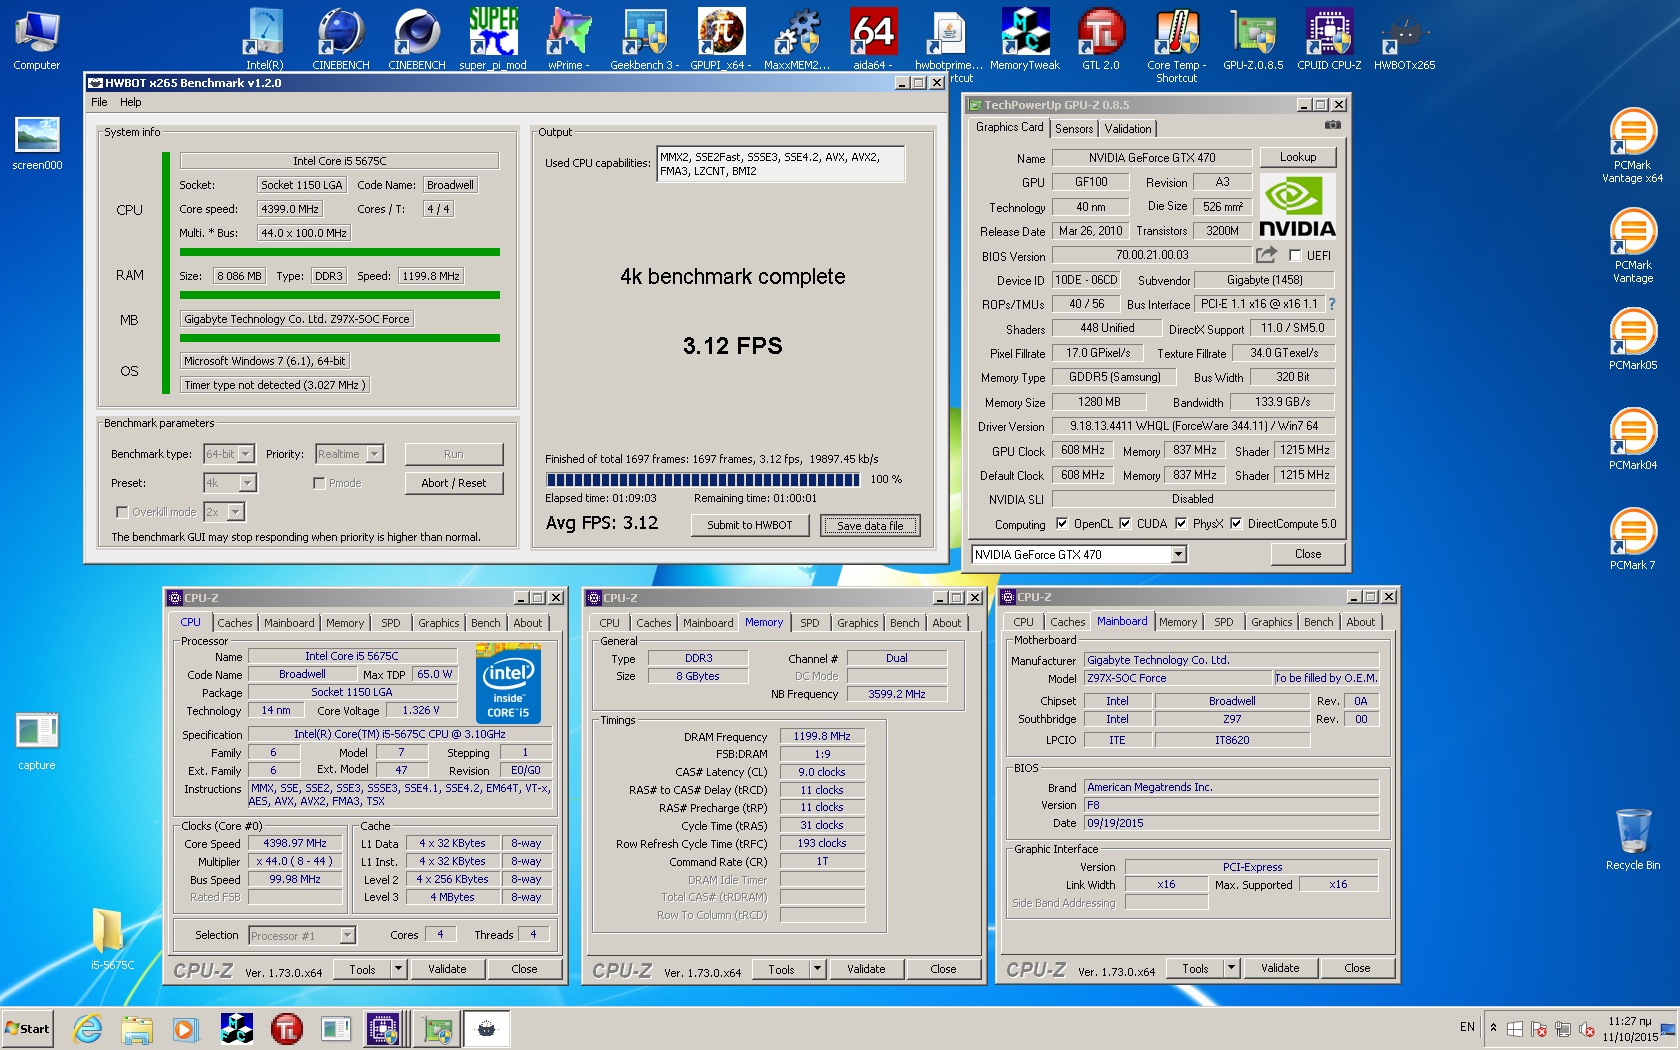Toggle UEFI checkbox in GPU-Z
The width and height of the screenshot is (1680, 1050).
1295,255
